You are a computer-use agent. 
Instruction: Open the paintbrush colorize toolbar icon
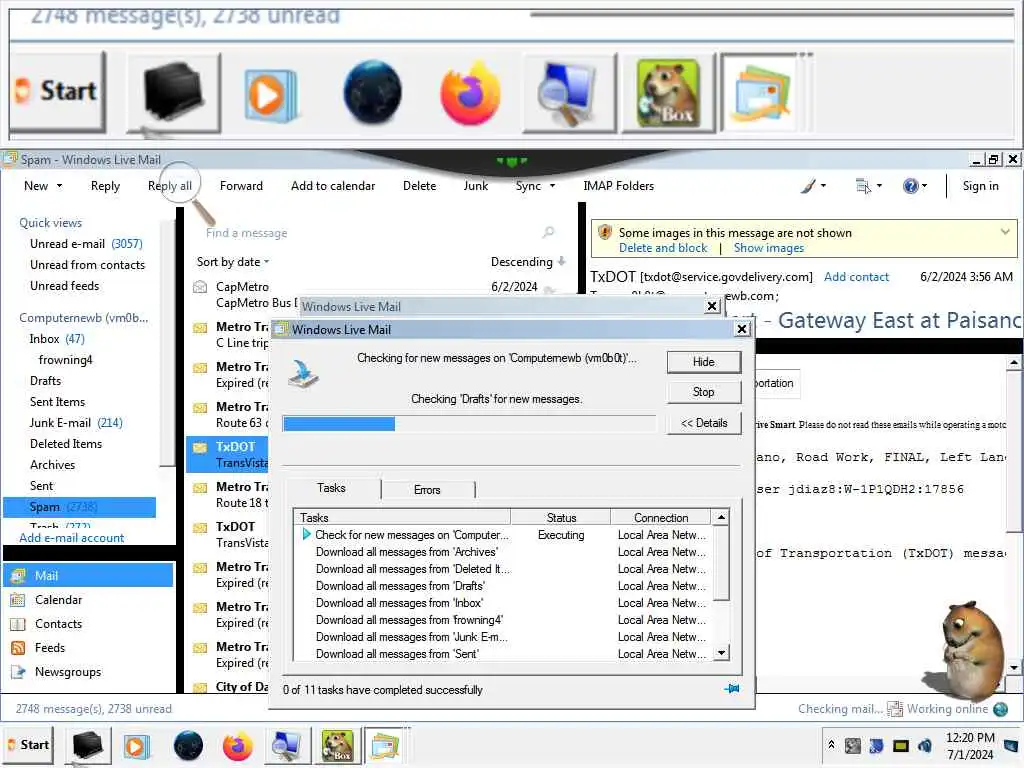pyautogui.click(x=808, y=186)
